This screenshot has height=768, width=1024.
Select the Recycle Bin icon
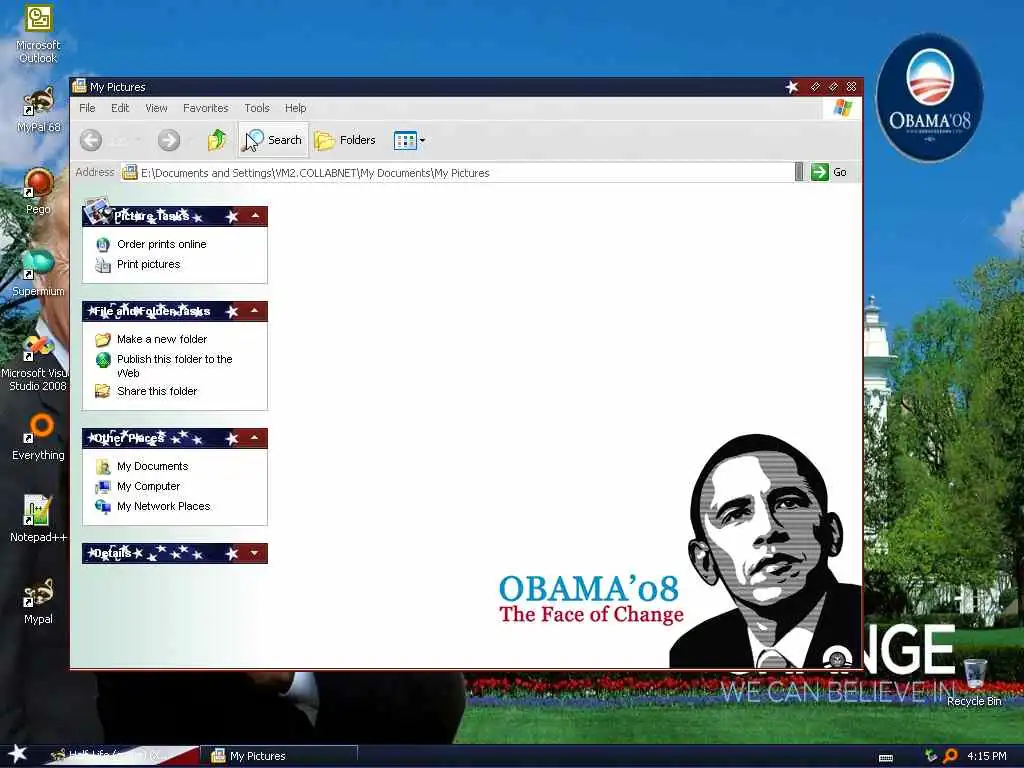[974, 682]
